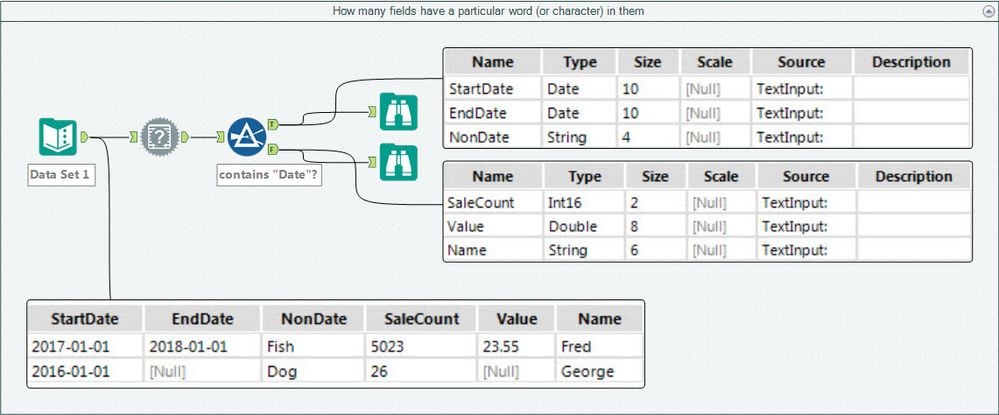The image size is (999, 415).
Task: Click the Text Input tool's output anchor
Action: point(84,136)
